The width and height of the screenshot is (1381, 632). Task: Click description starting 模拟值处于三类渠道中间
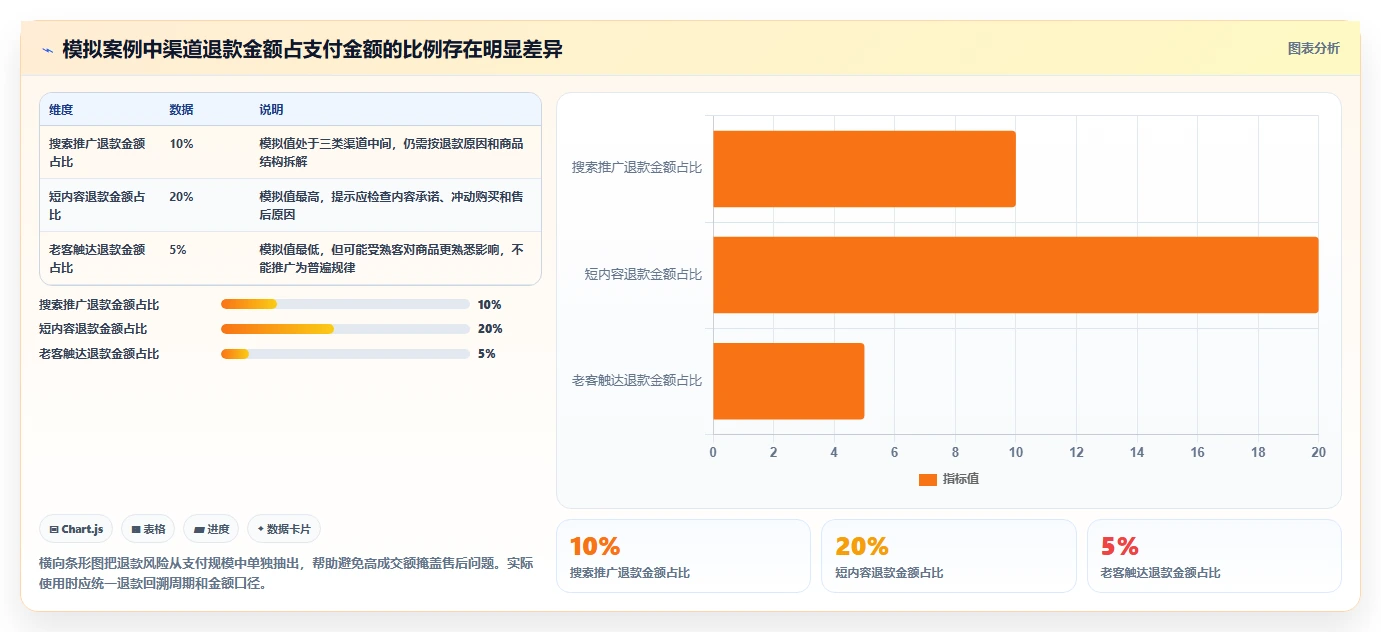(391, 153)
